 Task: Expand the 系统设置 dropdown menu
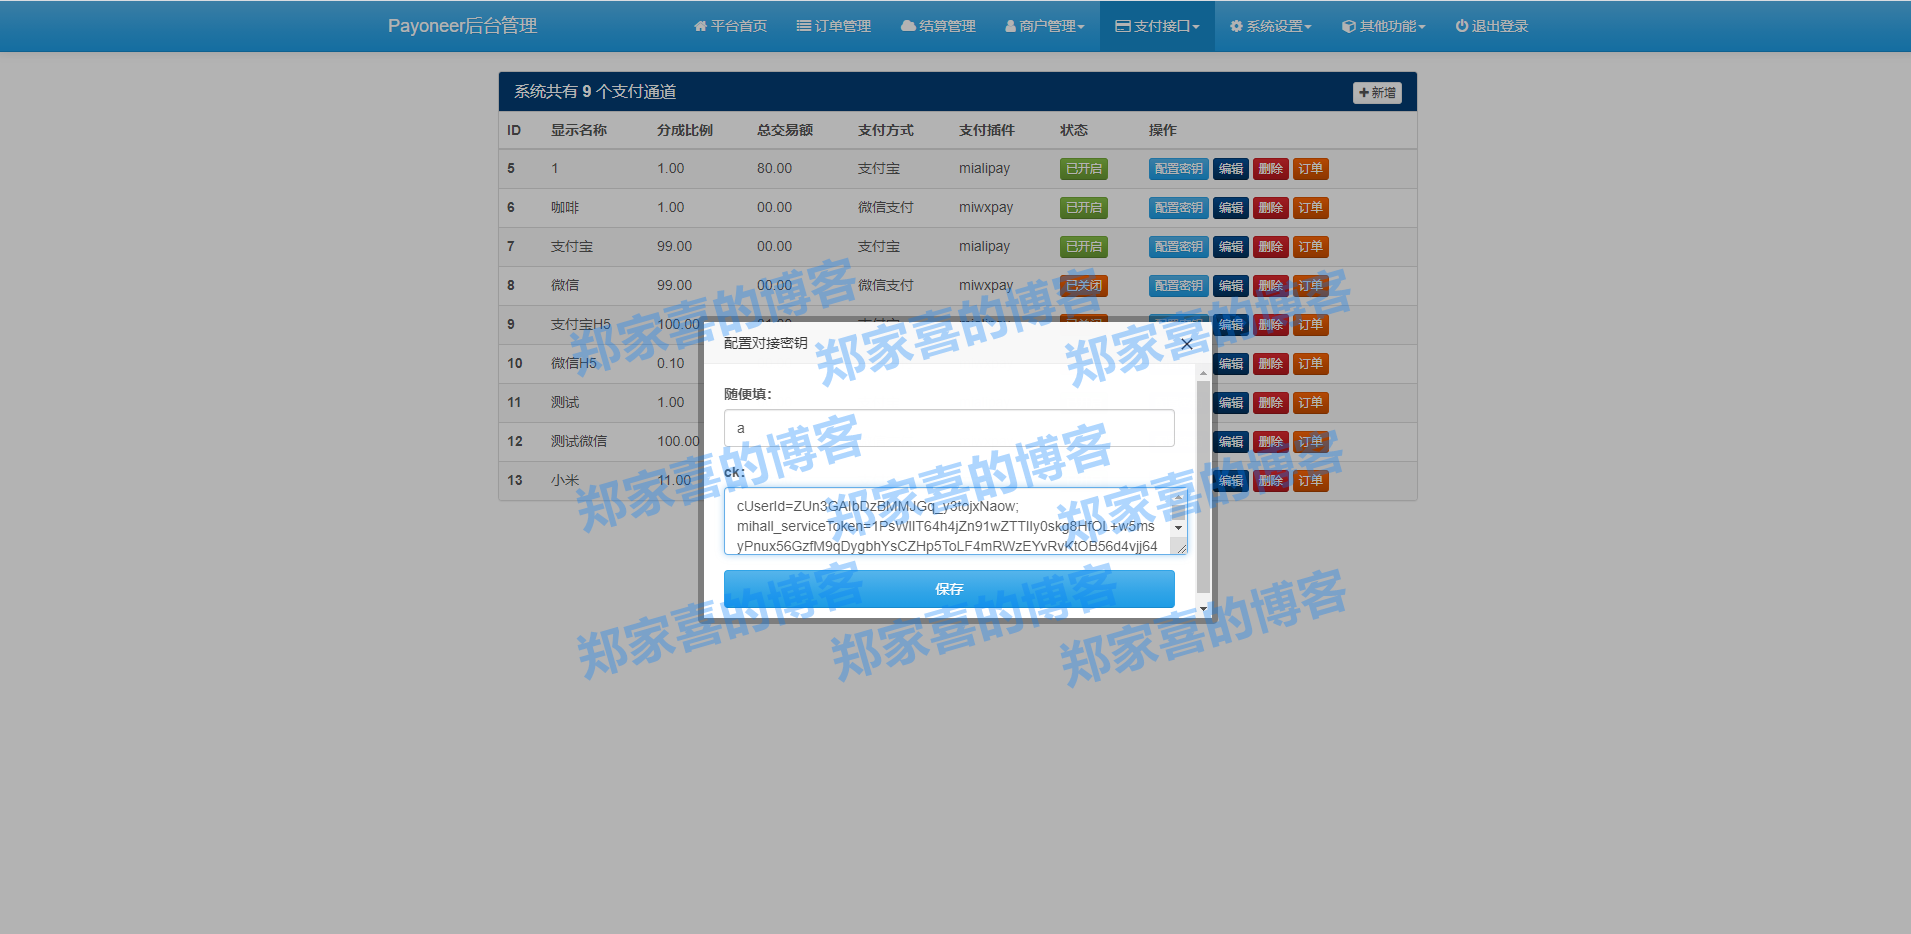pos(1271,26)
